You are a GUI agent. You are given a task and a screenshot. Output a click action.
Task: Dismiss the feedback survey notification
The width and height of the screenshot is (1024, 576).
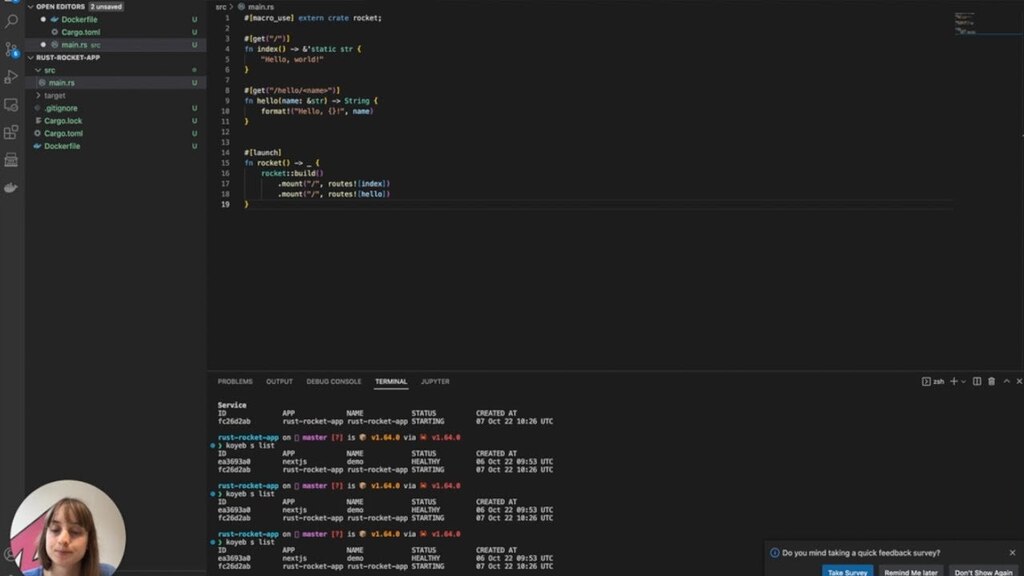[x=1015, y=551]
